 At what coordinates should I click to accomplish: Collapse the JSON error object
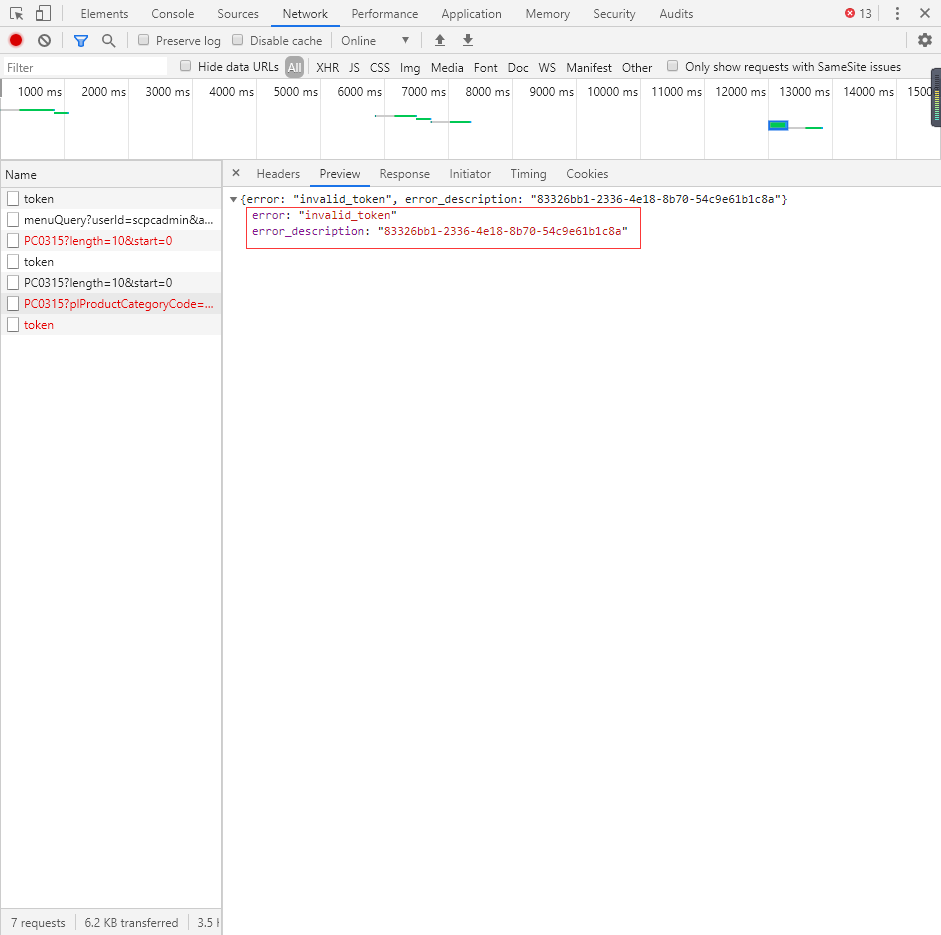(x=233, y=199)
